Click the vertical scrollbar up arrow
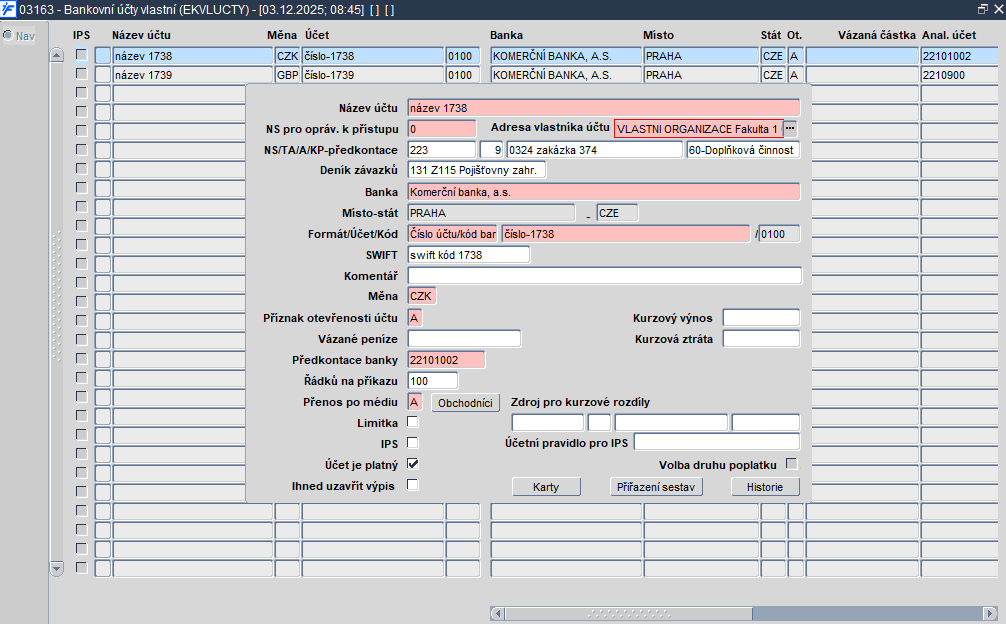This screenshot has width=1006, height=624. point(56,55)
